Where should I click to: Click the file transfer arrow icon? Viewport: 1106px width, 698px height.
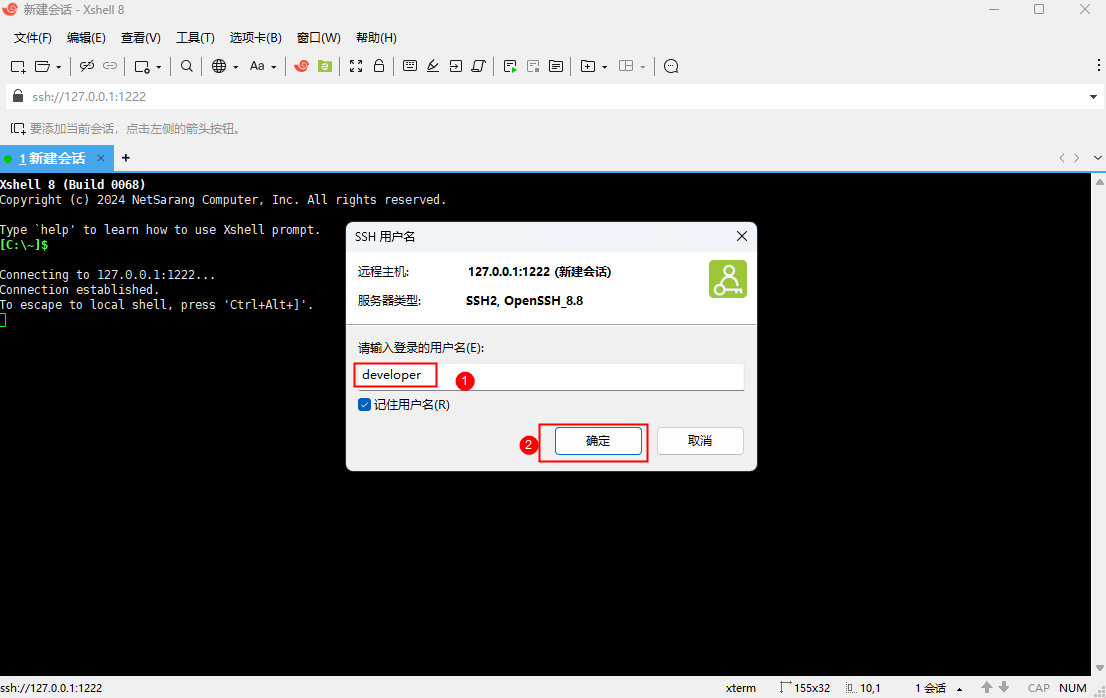pyautogui.click(x=456, y=66)
